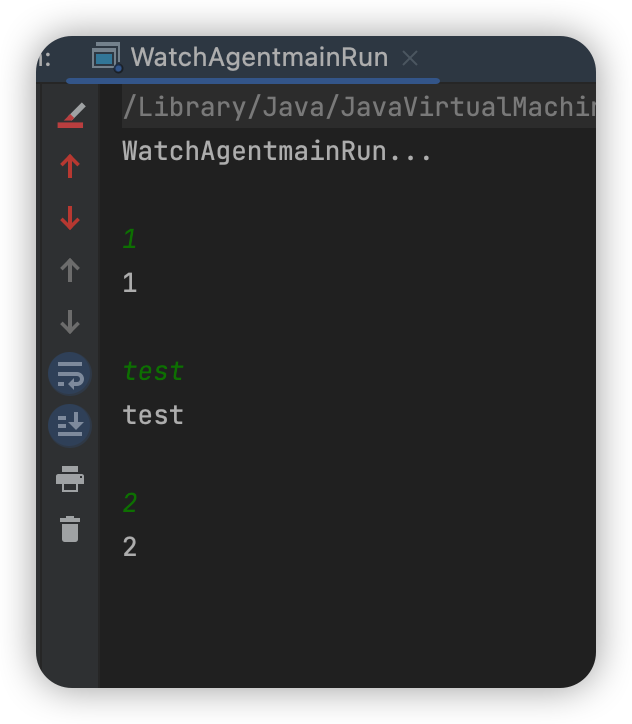This screenshot has height=724, width=632.
Task: Toggle scroll to end of output
Action: tap(70, 425)
